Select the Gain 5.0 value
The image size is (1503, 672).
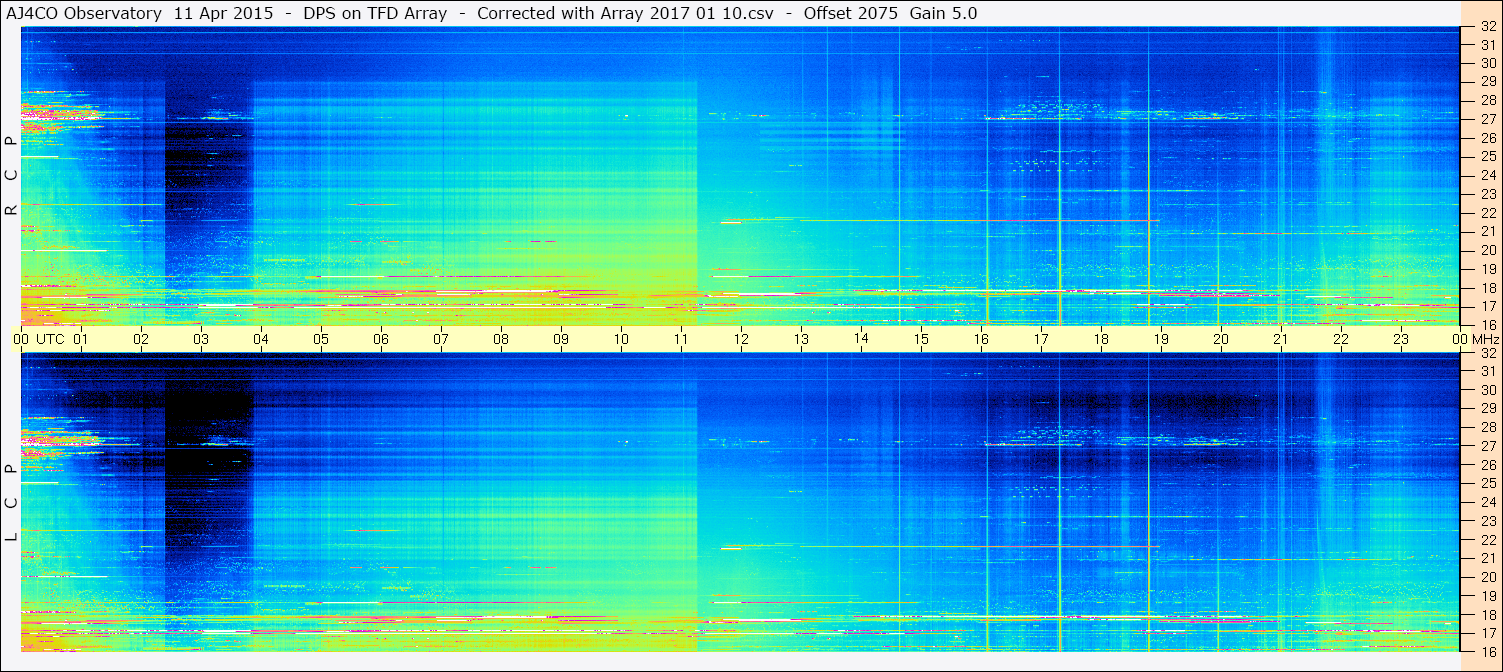click(x=943, y=13)
